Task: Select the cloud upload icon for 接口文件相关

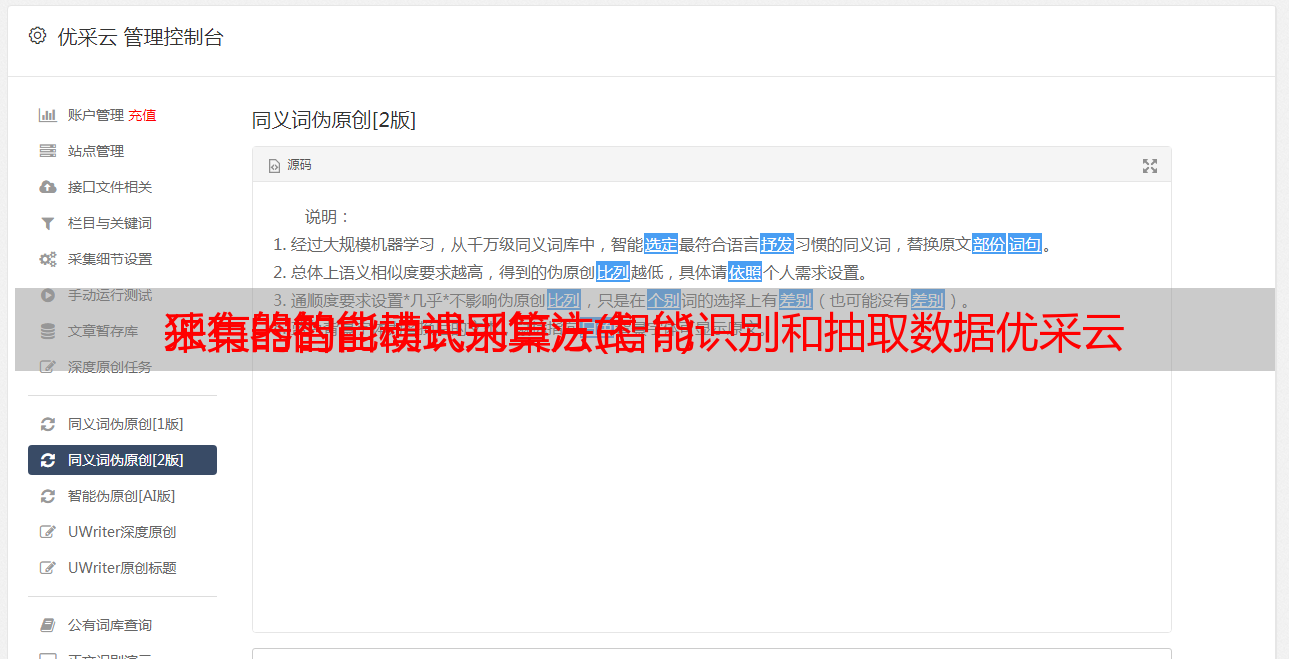Action: point(47,187)
